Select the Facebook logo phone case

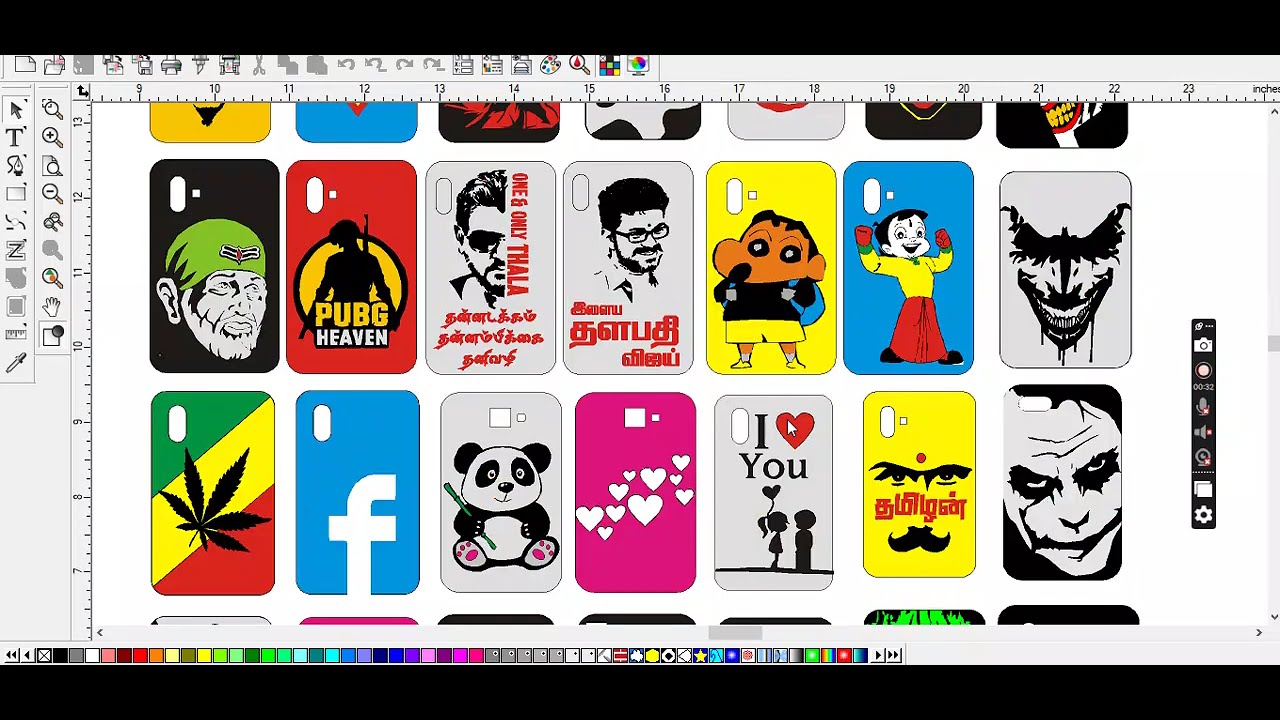click(357, 493)
